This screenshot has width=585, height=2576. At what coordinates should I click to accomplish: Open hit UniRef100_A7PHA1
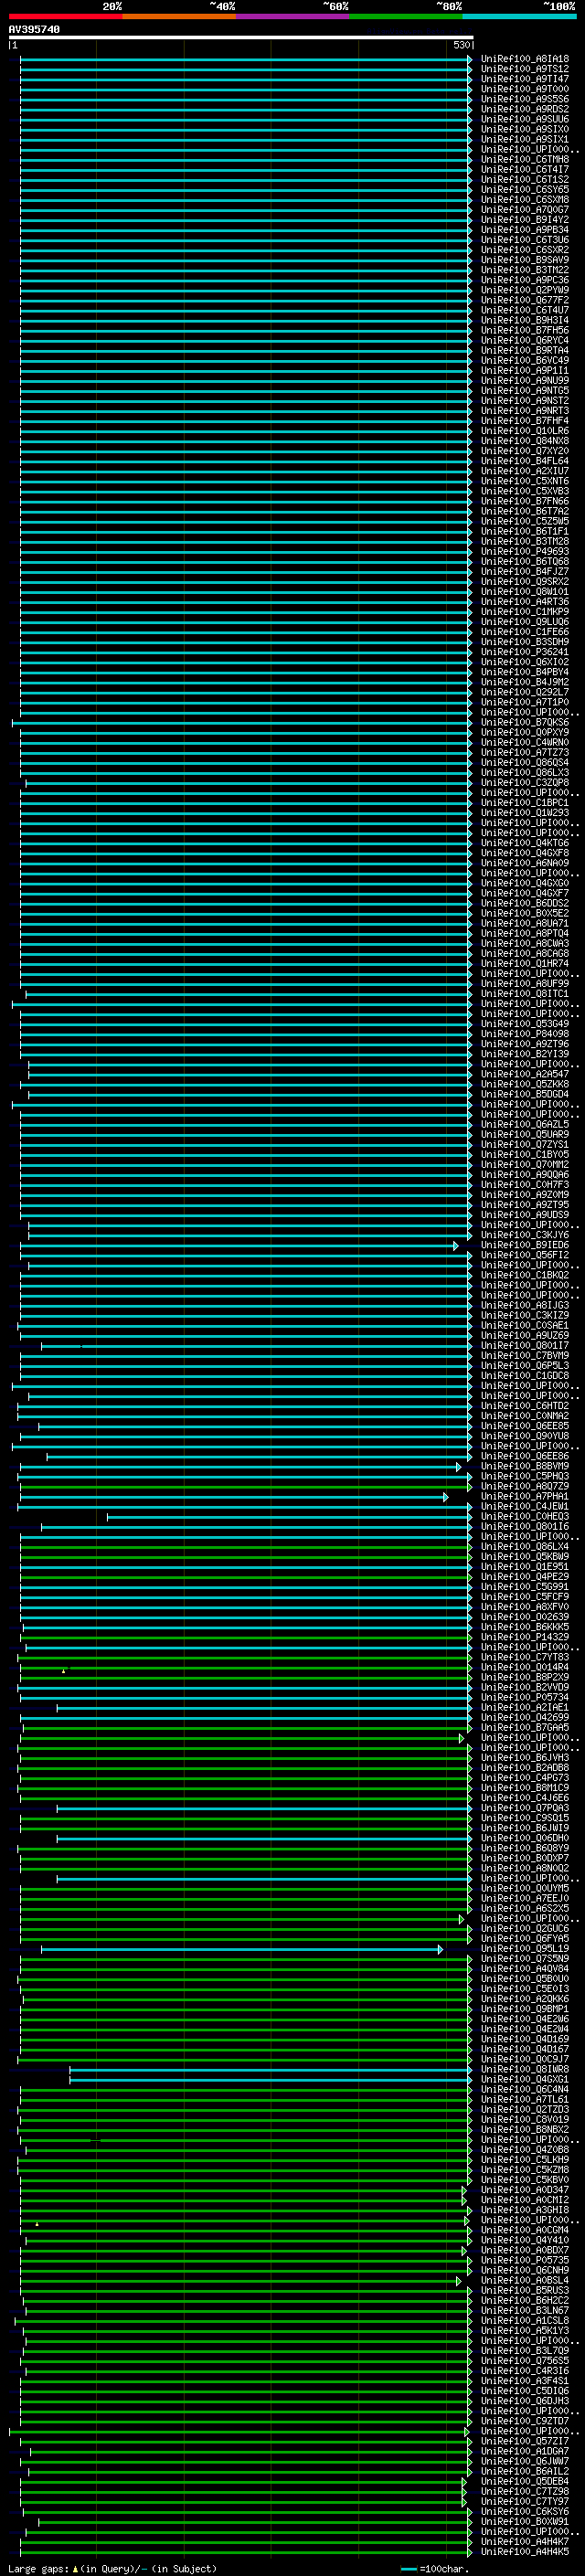click(525, 1496)
